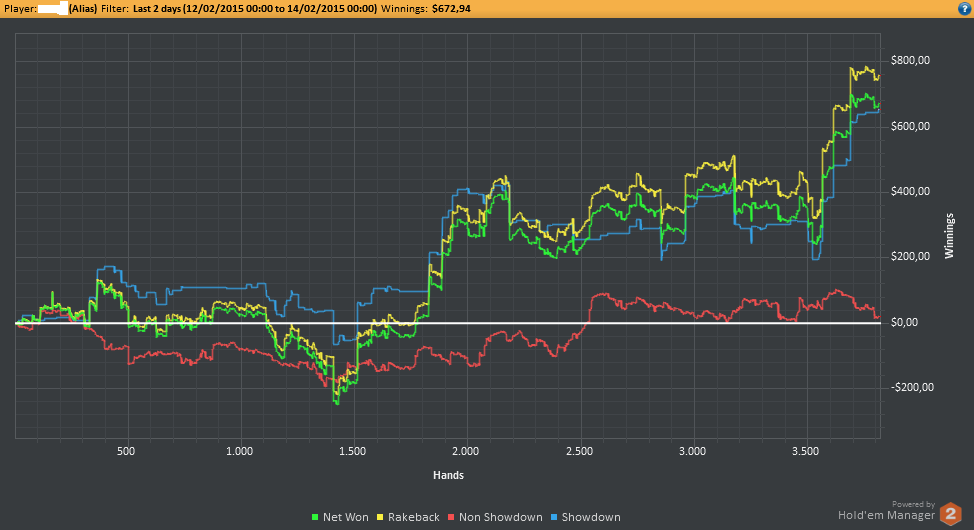Click the Hold'em Manager 2 logo

(950, 514)
